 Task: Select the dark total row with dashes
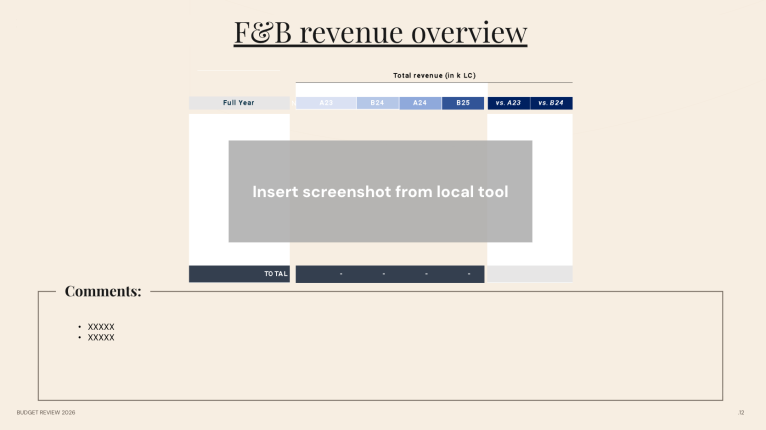click(x=390, y=274)
